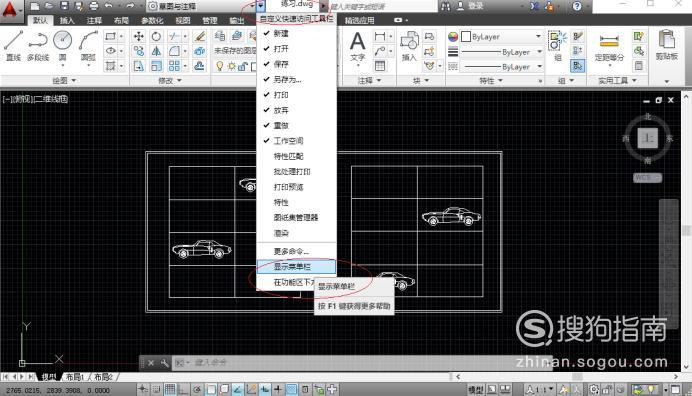Uncheck 保存 in the quick access menu
The image size is (692, 396).
(x=297, y=64)
